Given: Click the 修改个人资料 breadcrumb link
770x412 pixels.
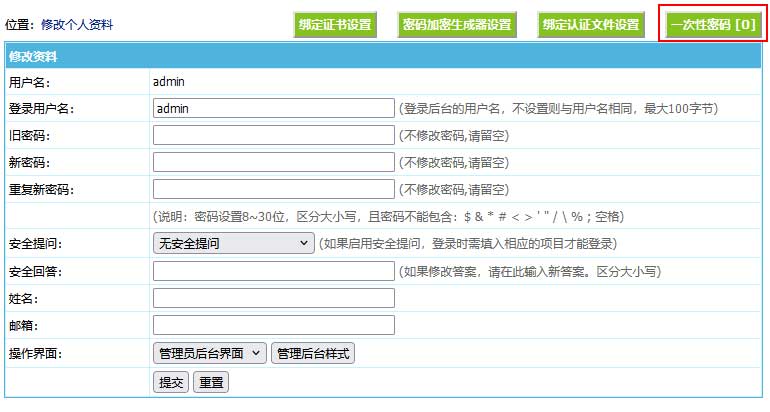Looking at the screenshot, I should [76, 22].
